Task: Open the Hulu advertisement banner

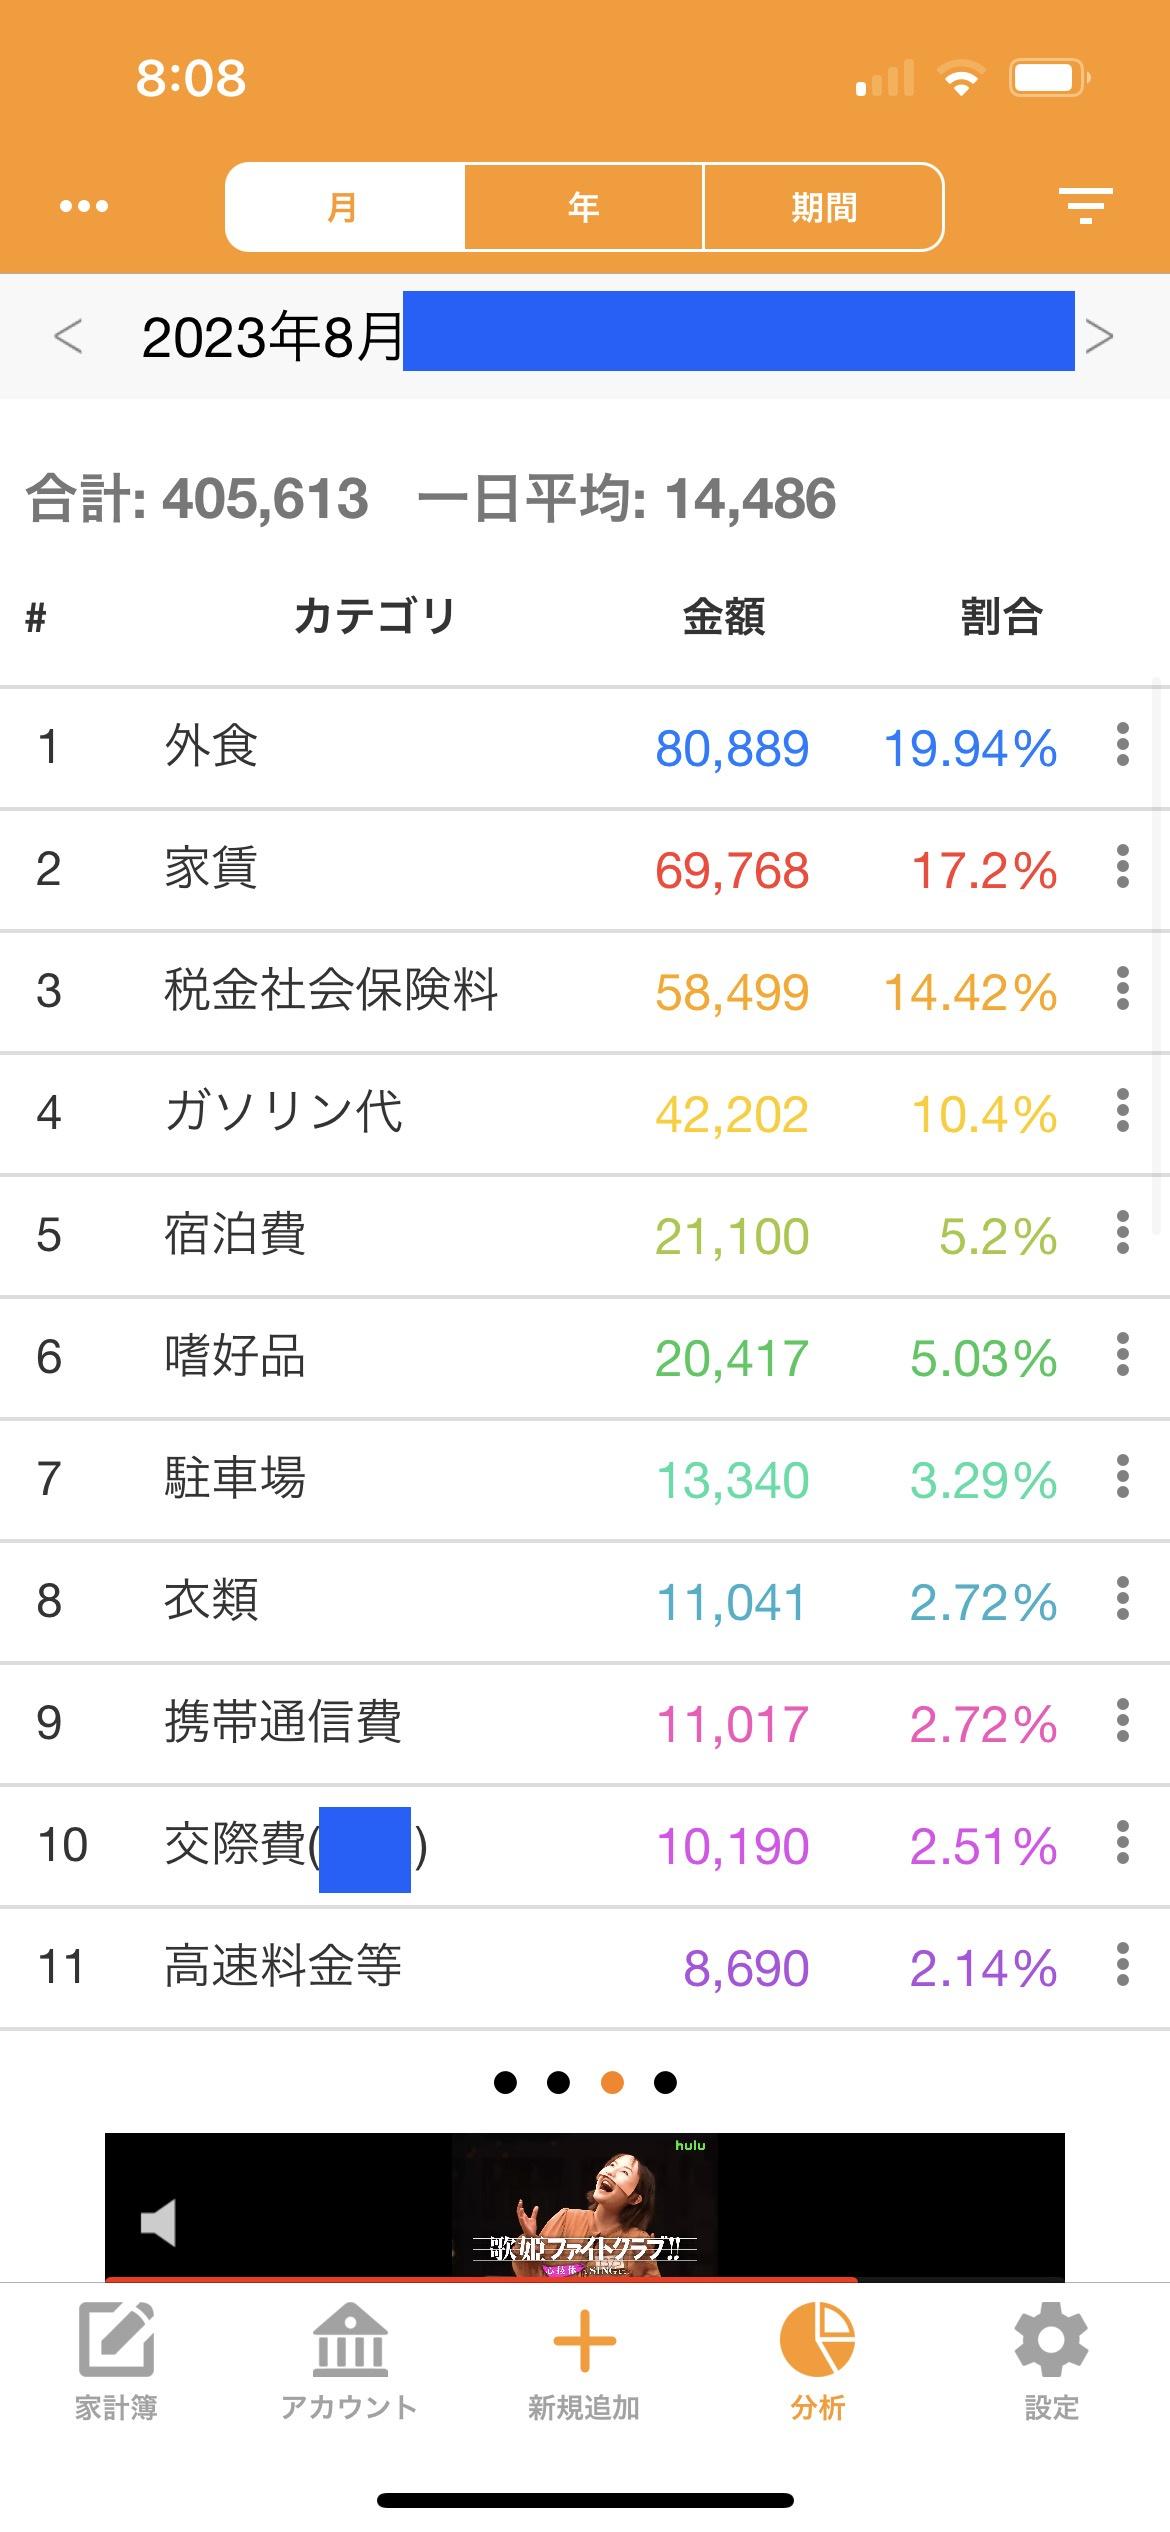Action: point(585,2207)
